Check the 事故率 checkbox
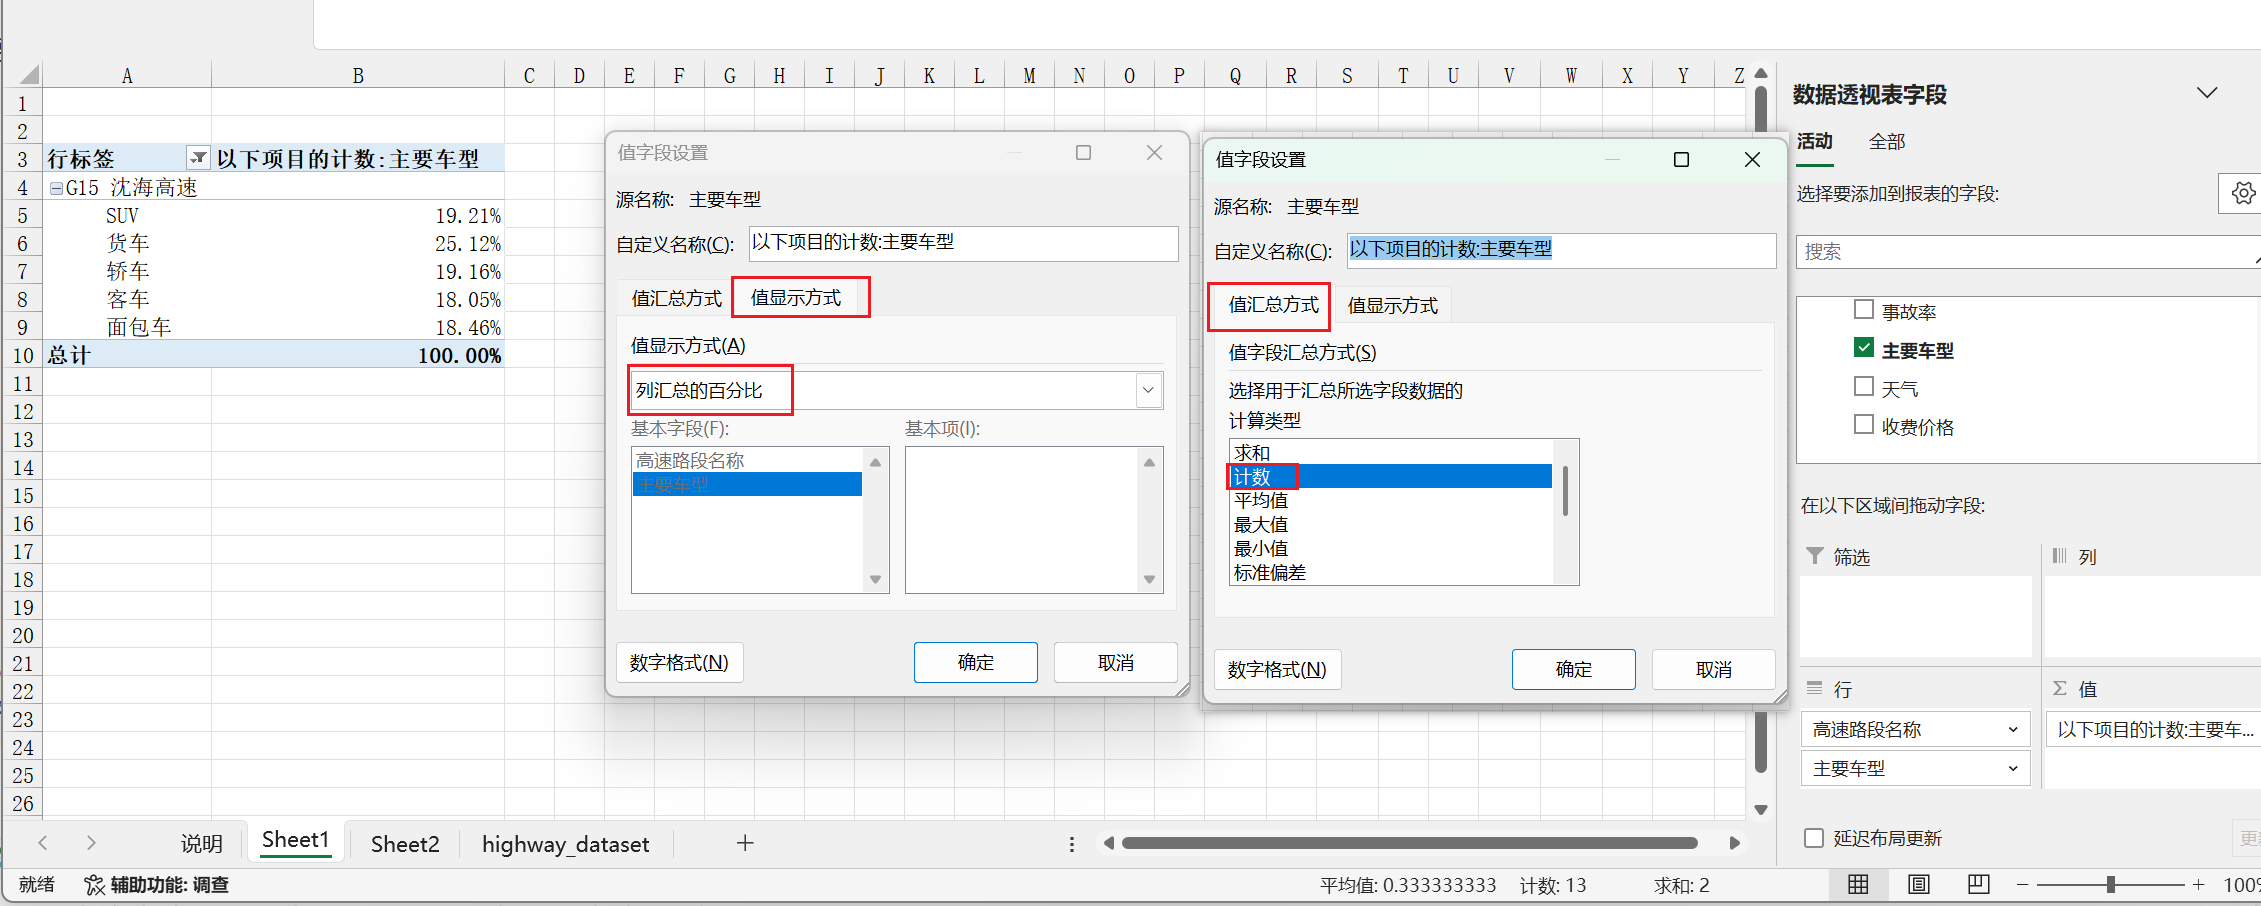The width and height of the screenshot is (2261, 906). pos(1864,310)
